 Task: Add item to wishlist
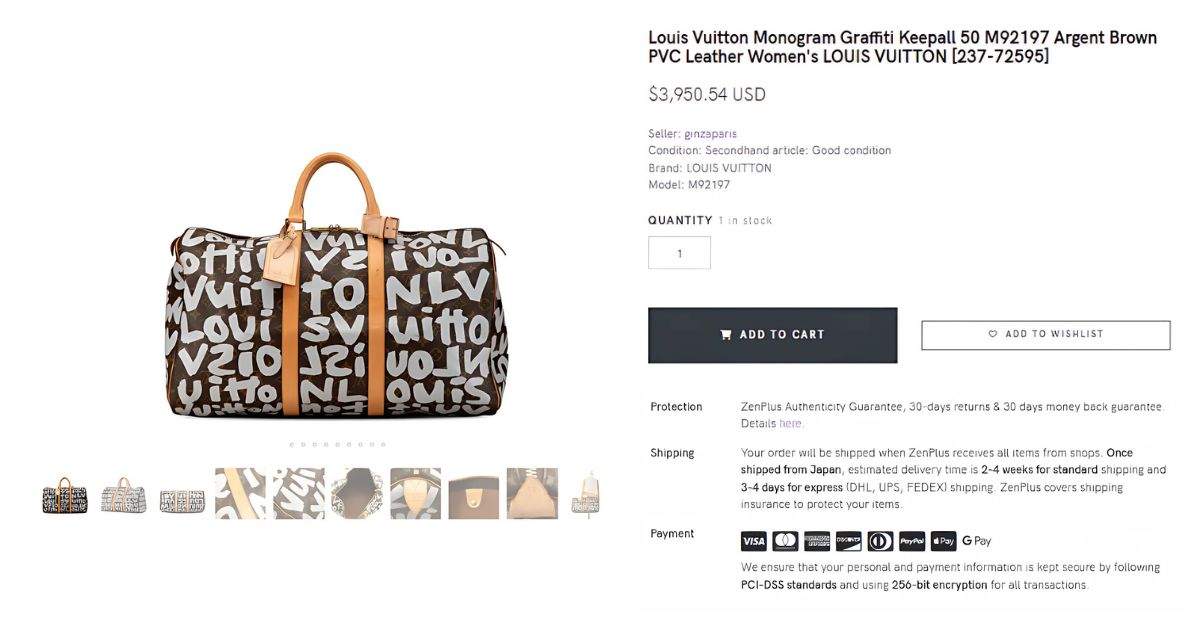(x=1045, y=334)
